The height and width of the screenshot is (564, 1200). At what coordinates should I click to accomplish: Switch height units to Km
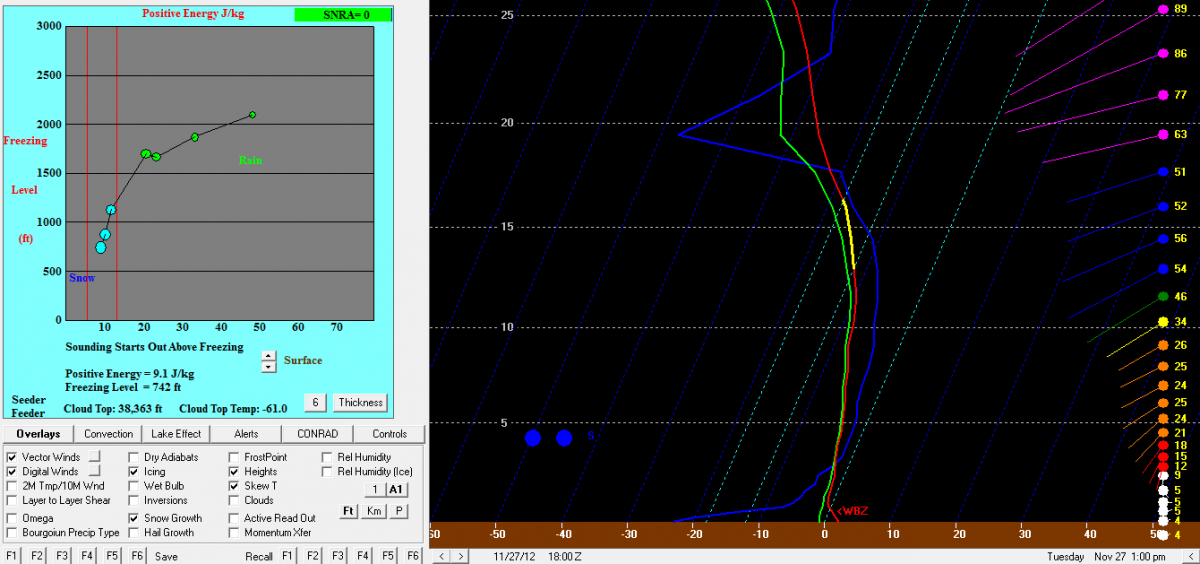point(374,510)
